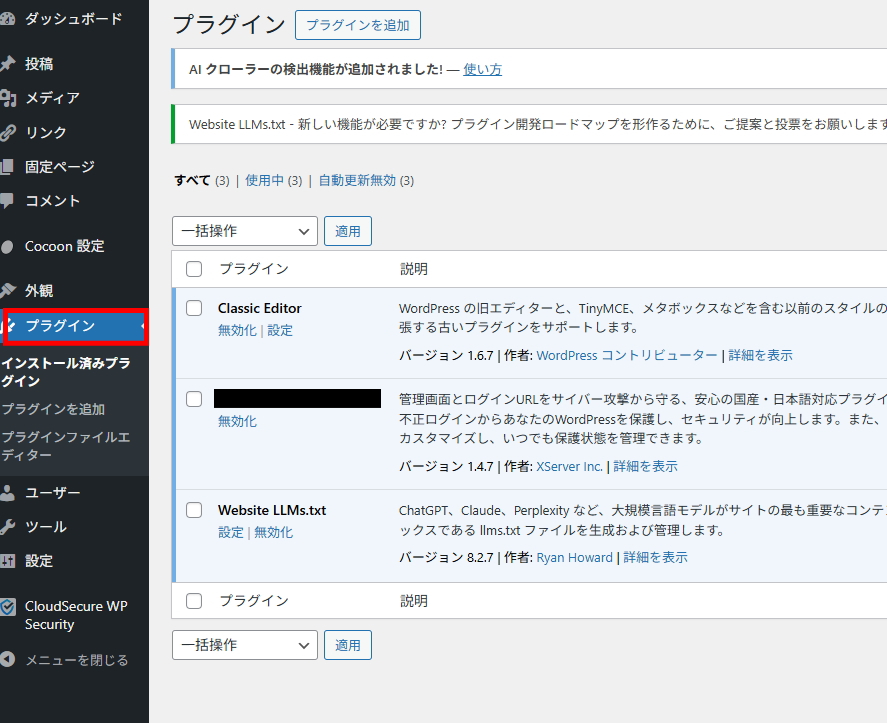
Task: Select Add Plugin in sidebar submenu
Action: 52,409
